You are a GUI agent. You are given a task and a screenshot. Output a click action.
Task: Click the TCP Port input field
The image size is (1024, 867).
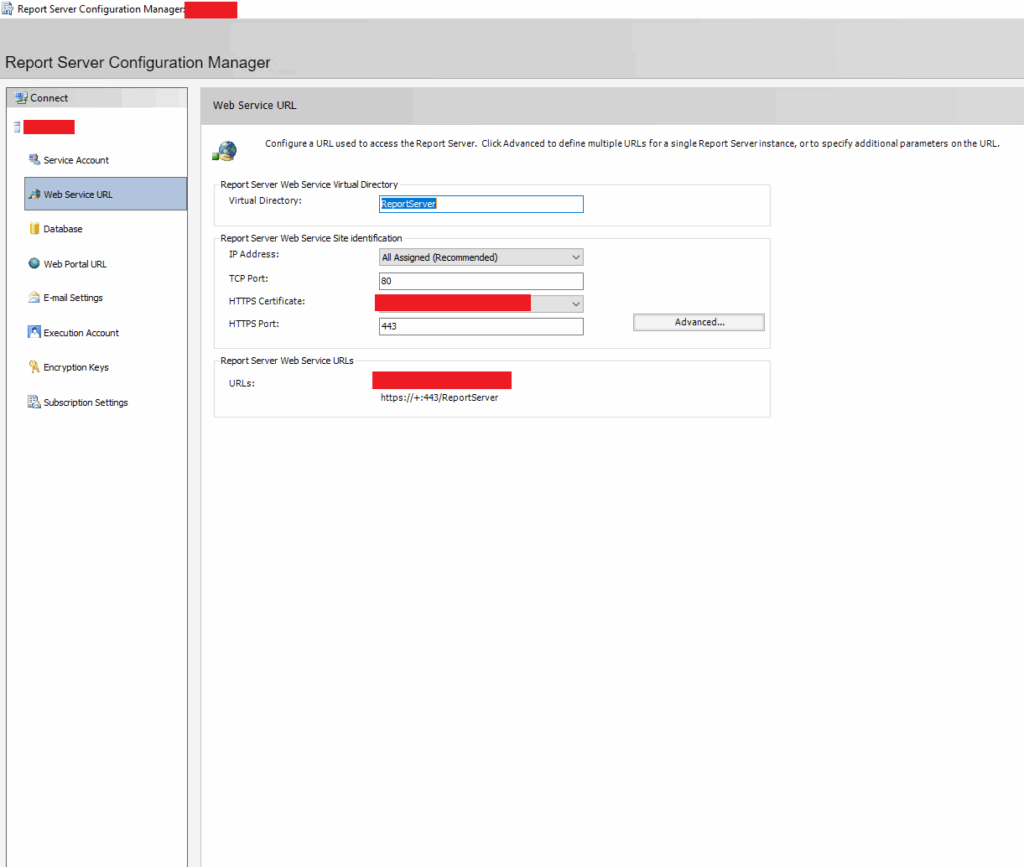click(x=481, y=281)
